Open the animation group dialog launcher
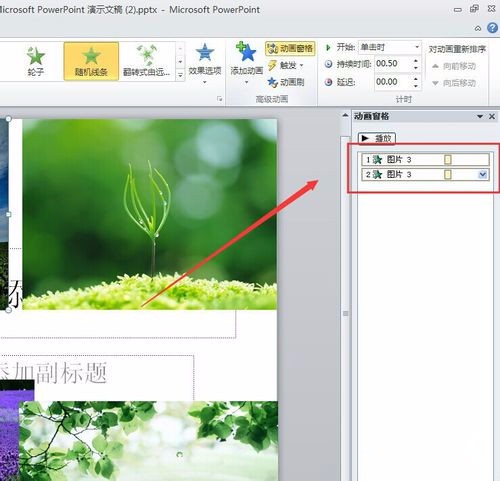 coord(219,99)
